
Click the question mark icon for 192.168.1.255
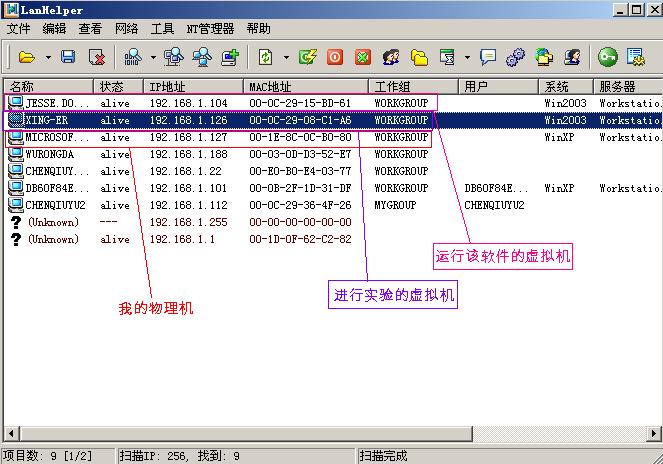[16, 222]
